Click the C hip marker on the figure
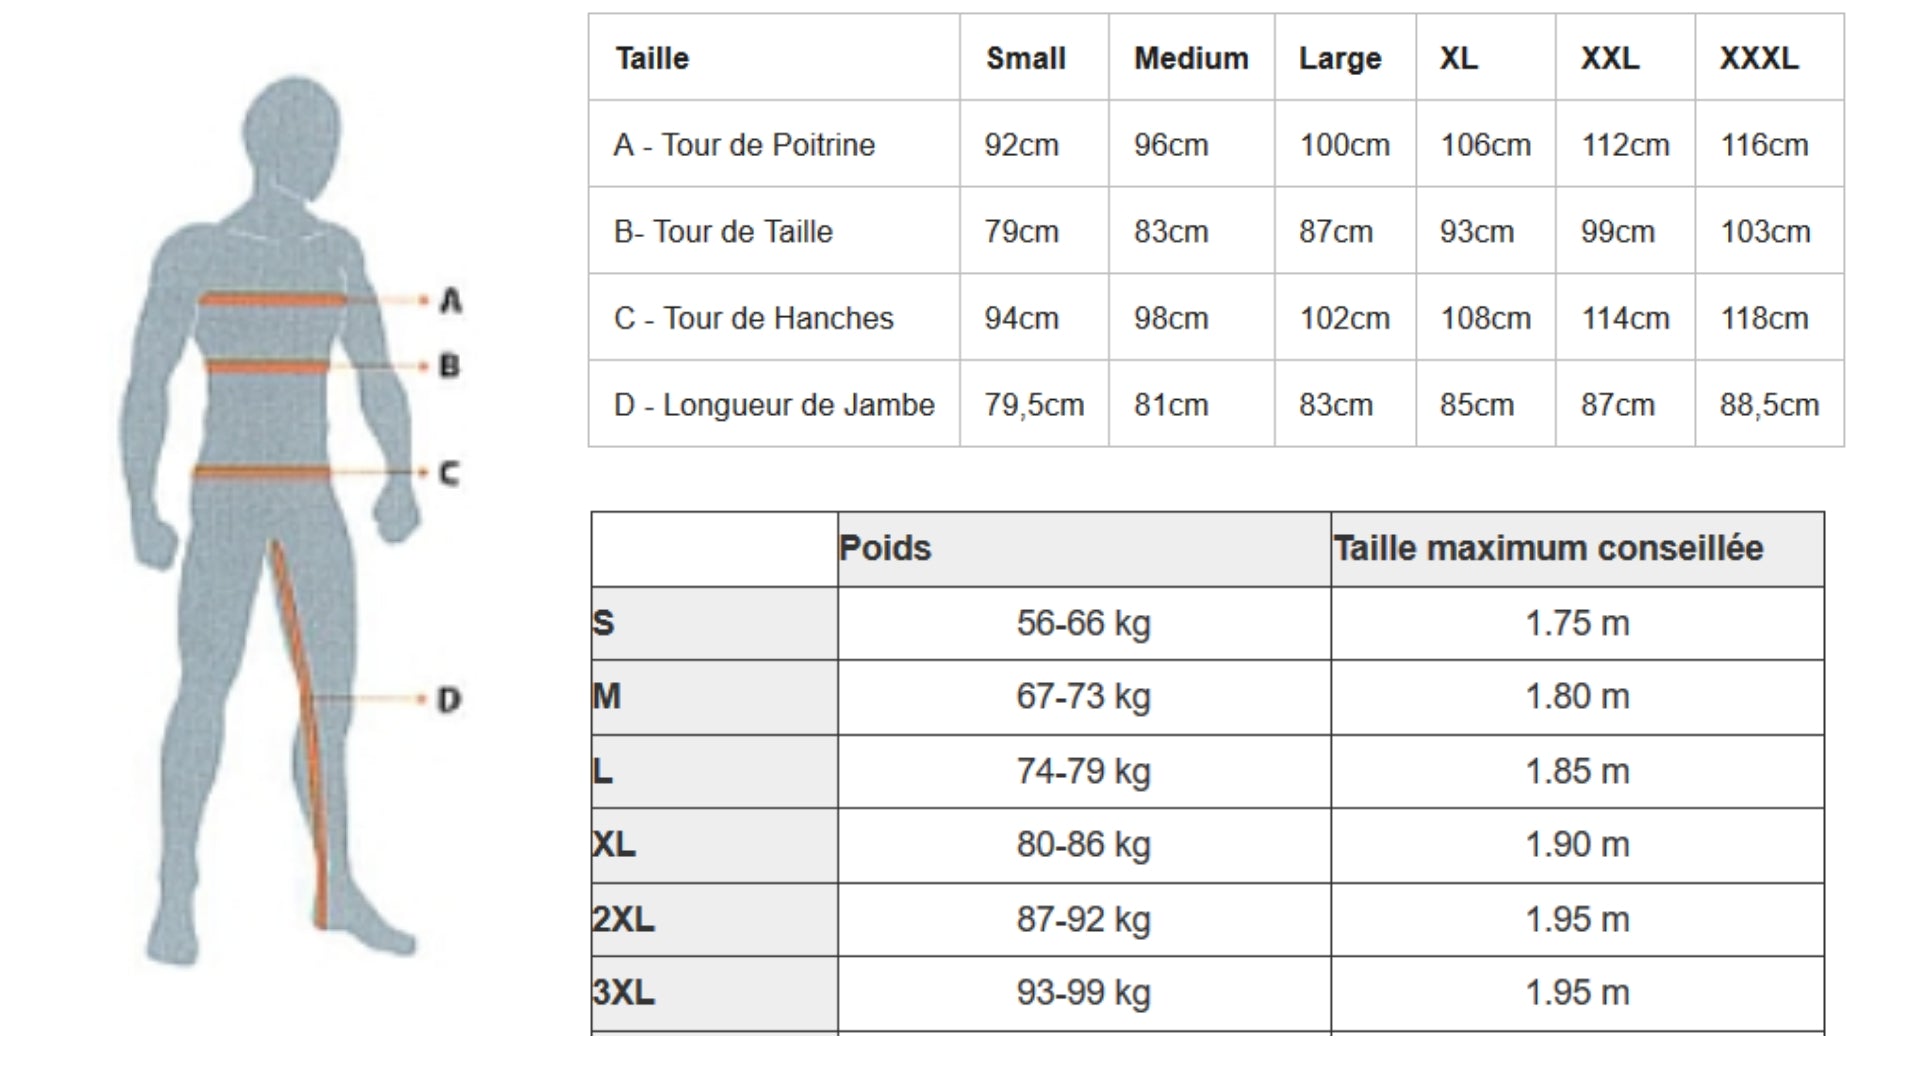 [450, 473]
